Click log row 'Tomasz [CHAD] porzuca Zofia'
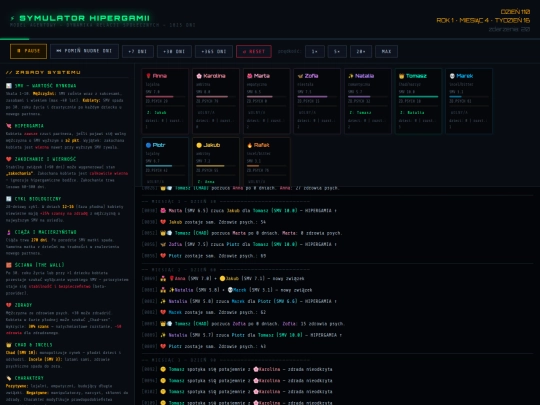Screen dimensions: 540x405 pos(337,324)
